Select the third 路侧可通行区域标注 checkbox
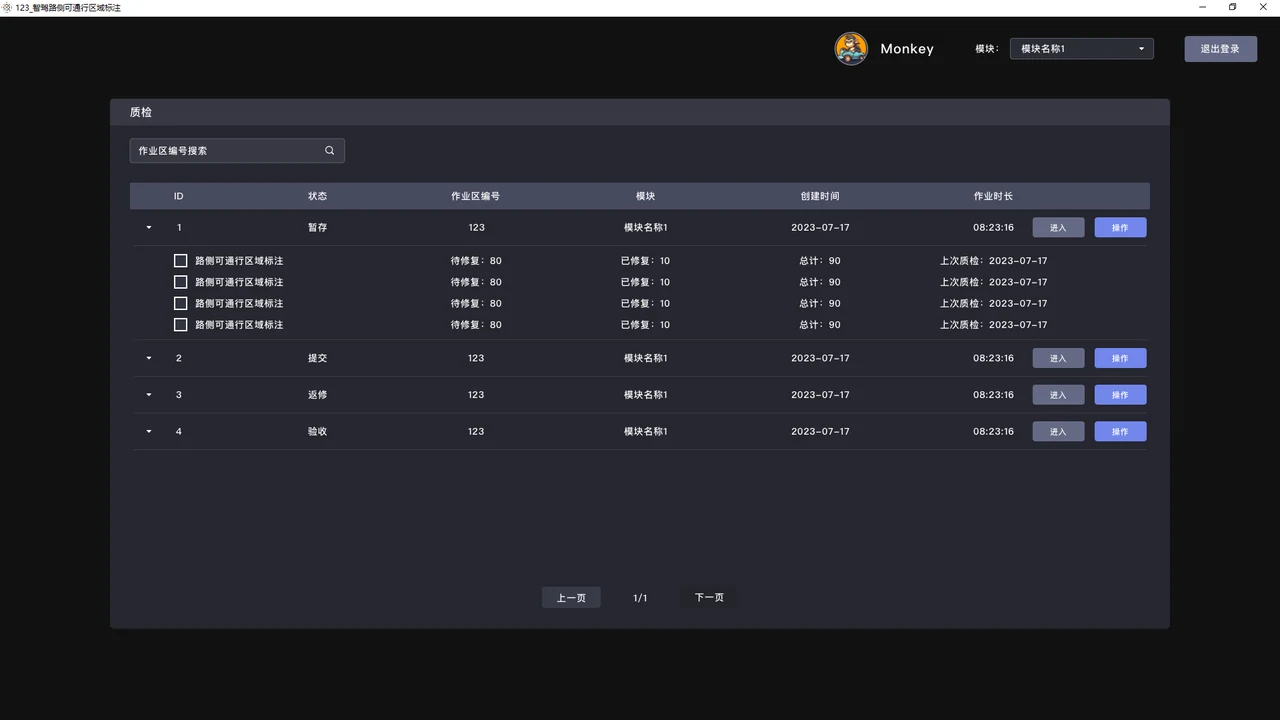1280x720 pixels. tap(181, 303)
